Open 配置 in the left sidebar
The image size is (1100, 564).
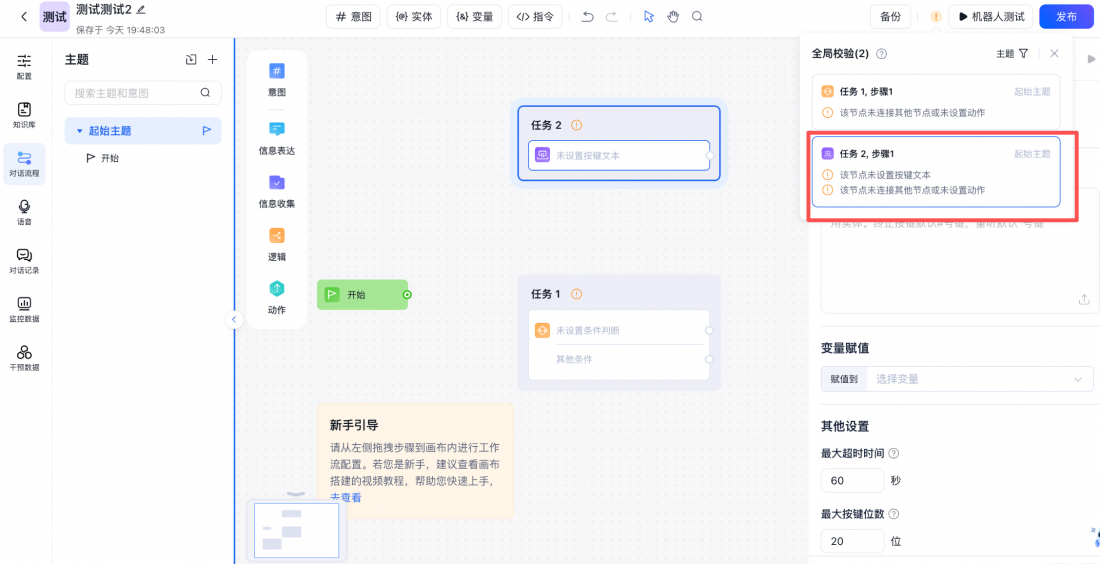point(24,66)
